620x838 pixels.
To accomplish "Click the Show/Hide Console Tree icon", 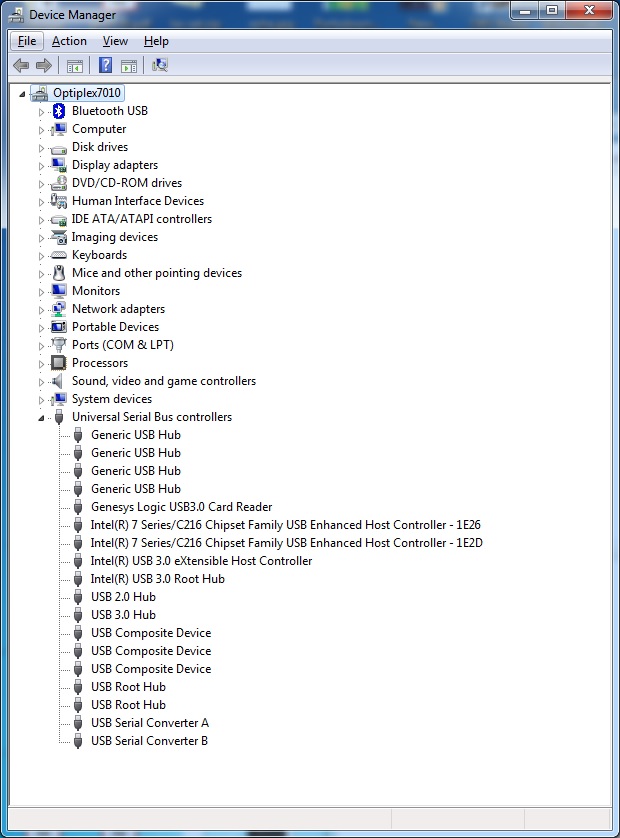I will pos(74,66).
